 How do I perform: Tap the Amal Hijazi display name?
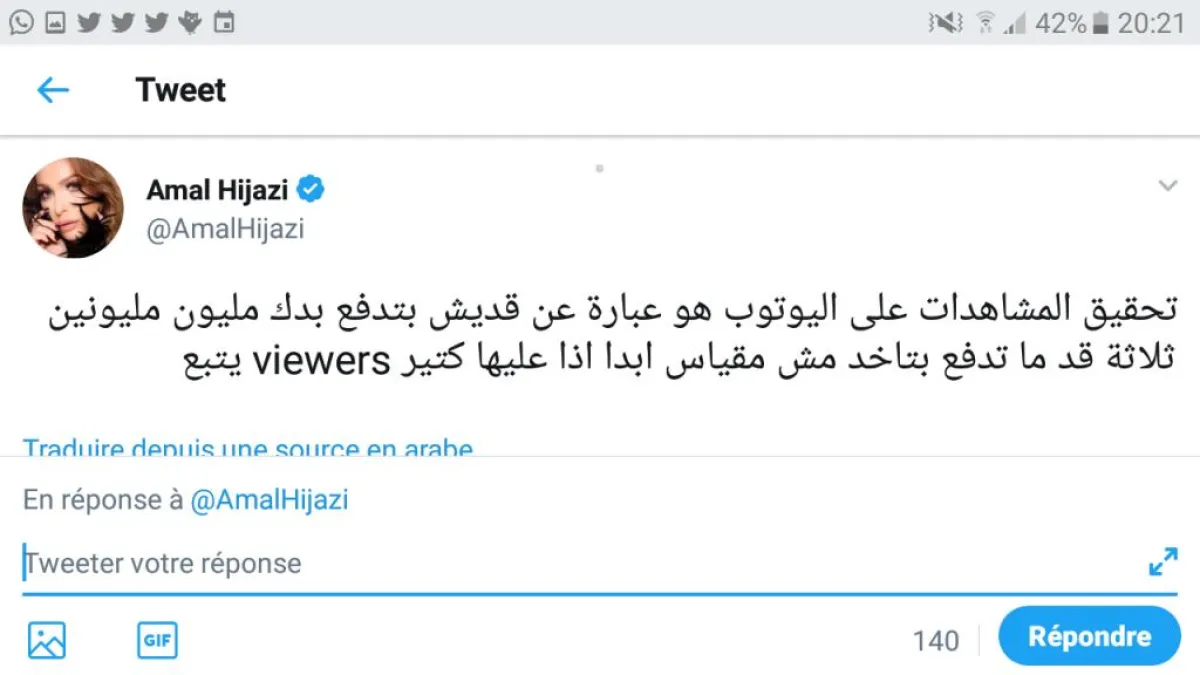point(217,189)
